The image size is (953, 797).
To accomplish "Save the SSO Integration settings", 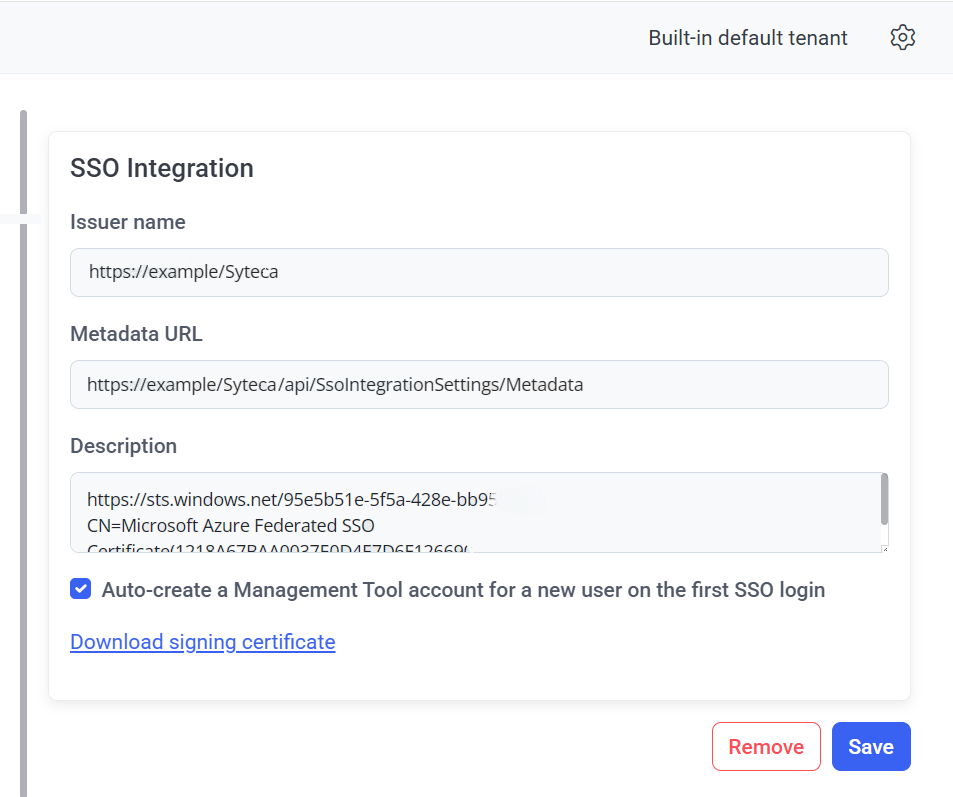I will [x=870, y=747].
